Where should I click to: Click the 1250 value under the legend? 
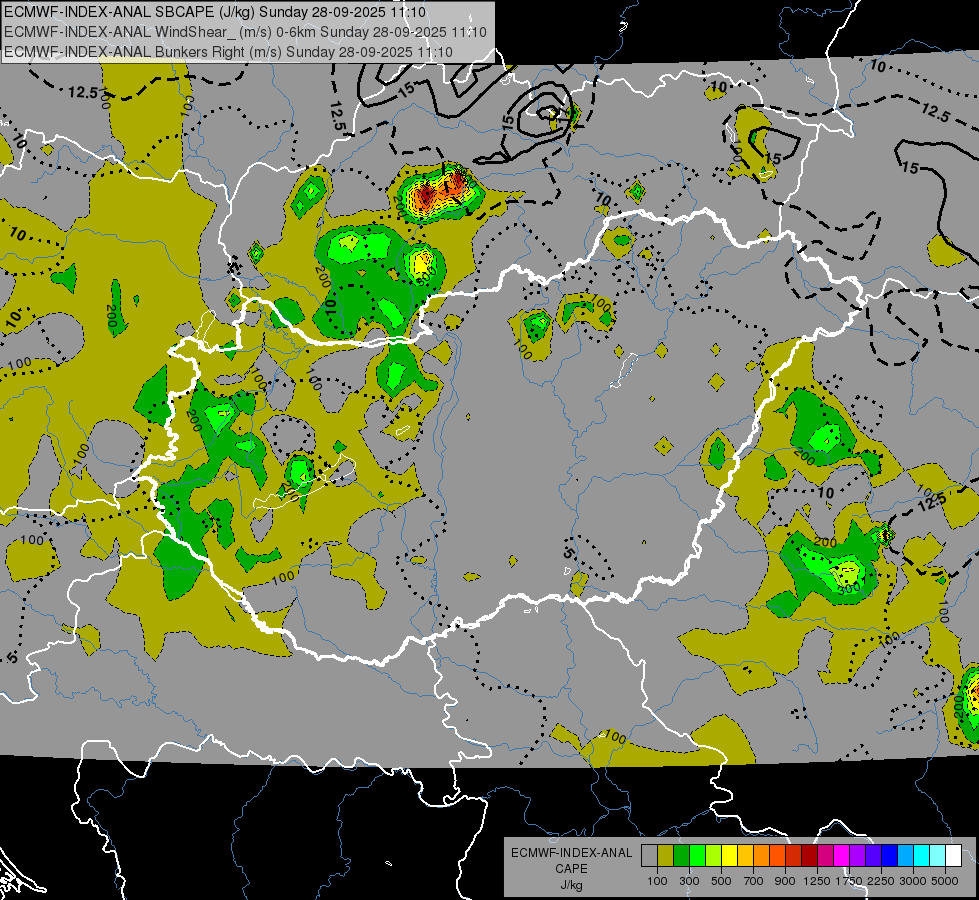[x=817, y=881]
